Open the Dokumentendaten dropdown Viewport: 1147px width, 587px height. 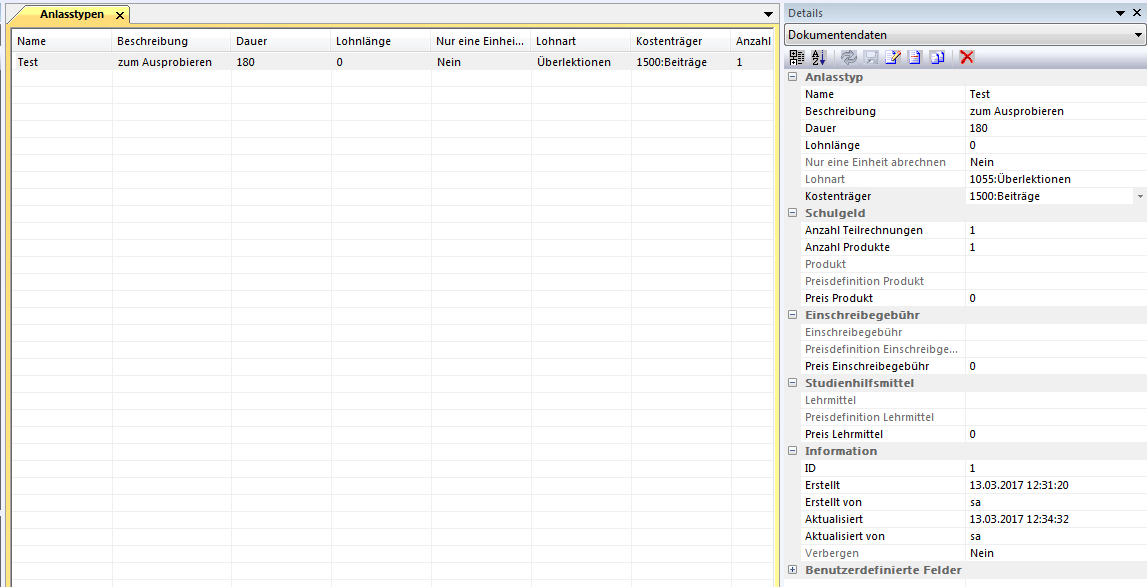(1138, 35)
